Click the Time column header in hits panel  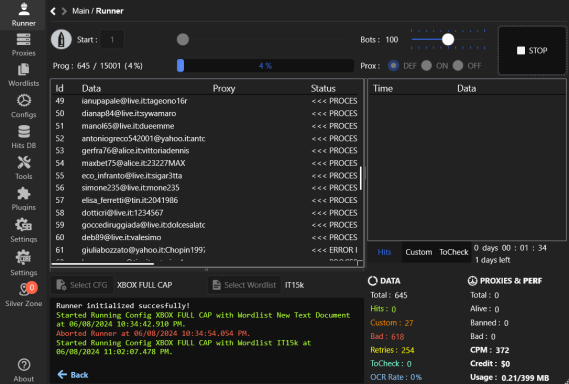tap(383, 89)
